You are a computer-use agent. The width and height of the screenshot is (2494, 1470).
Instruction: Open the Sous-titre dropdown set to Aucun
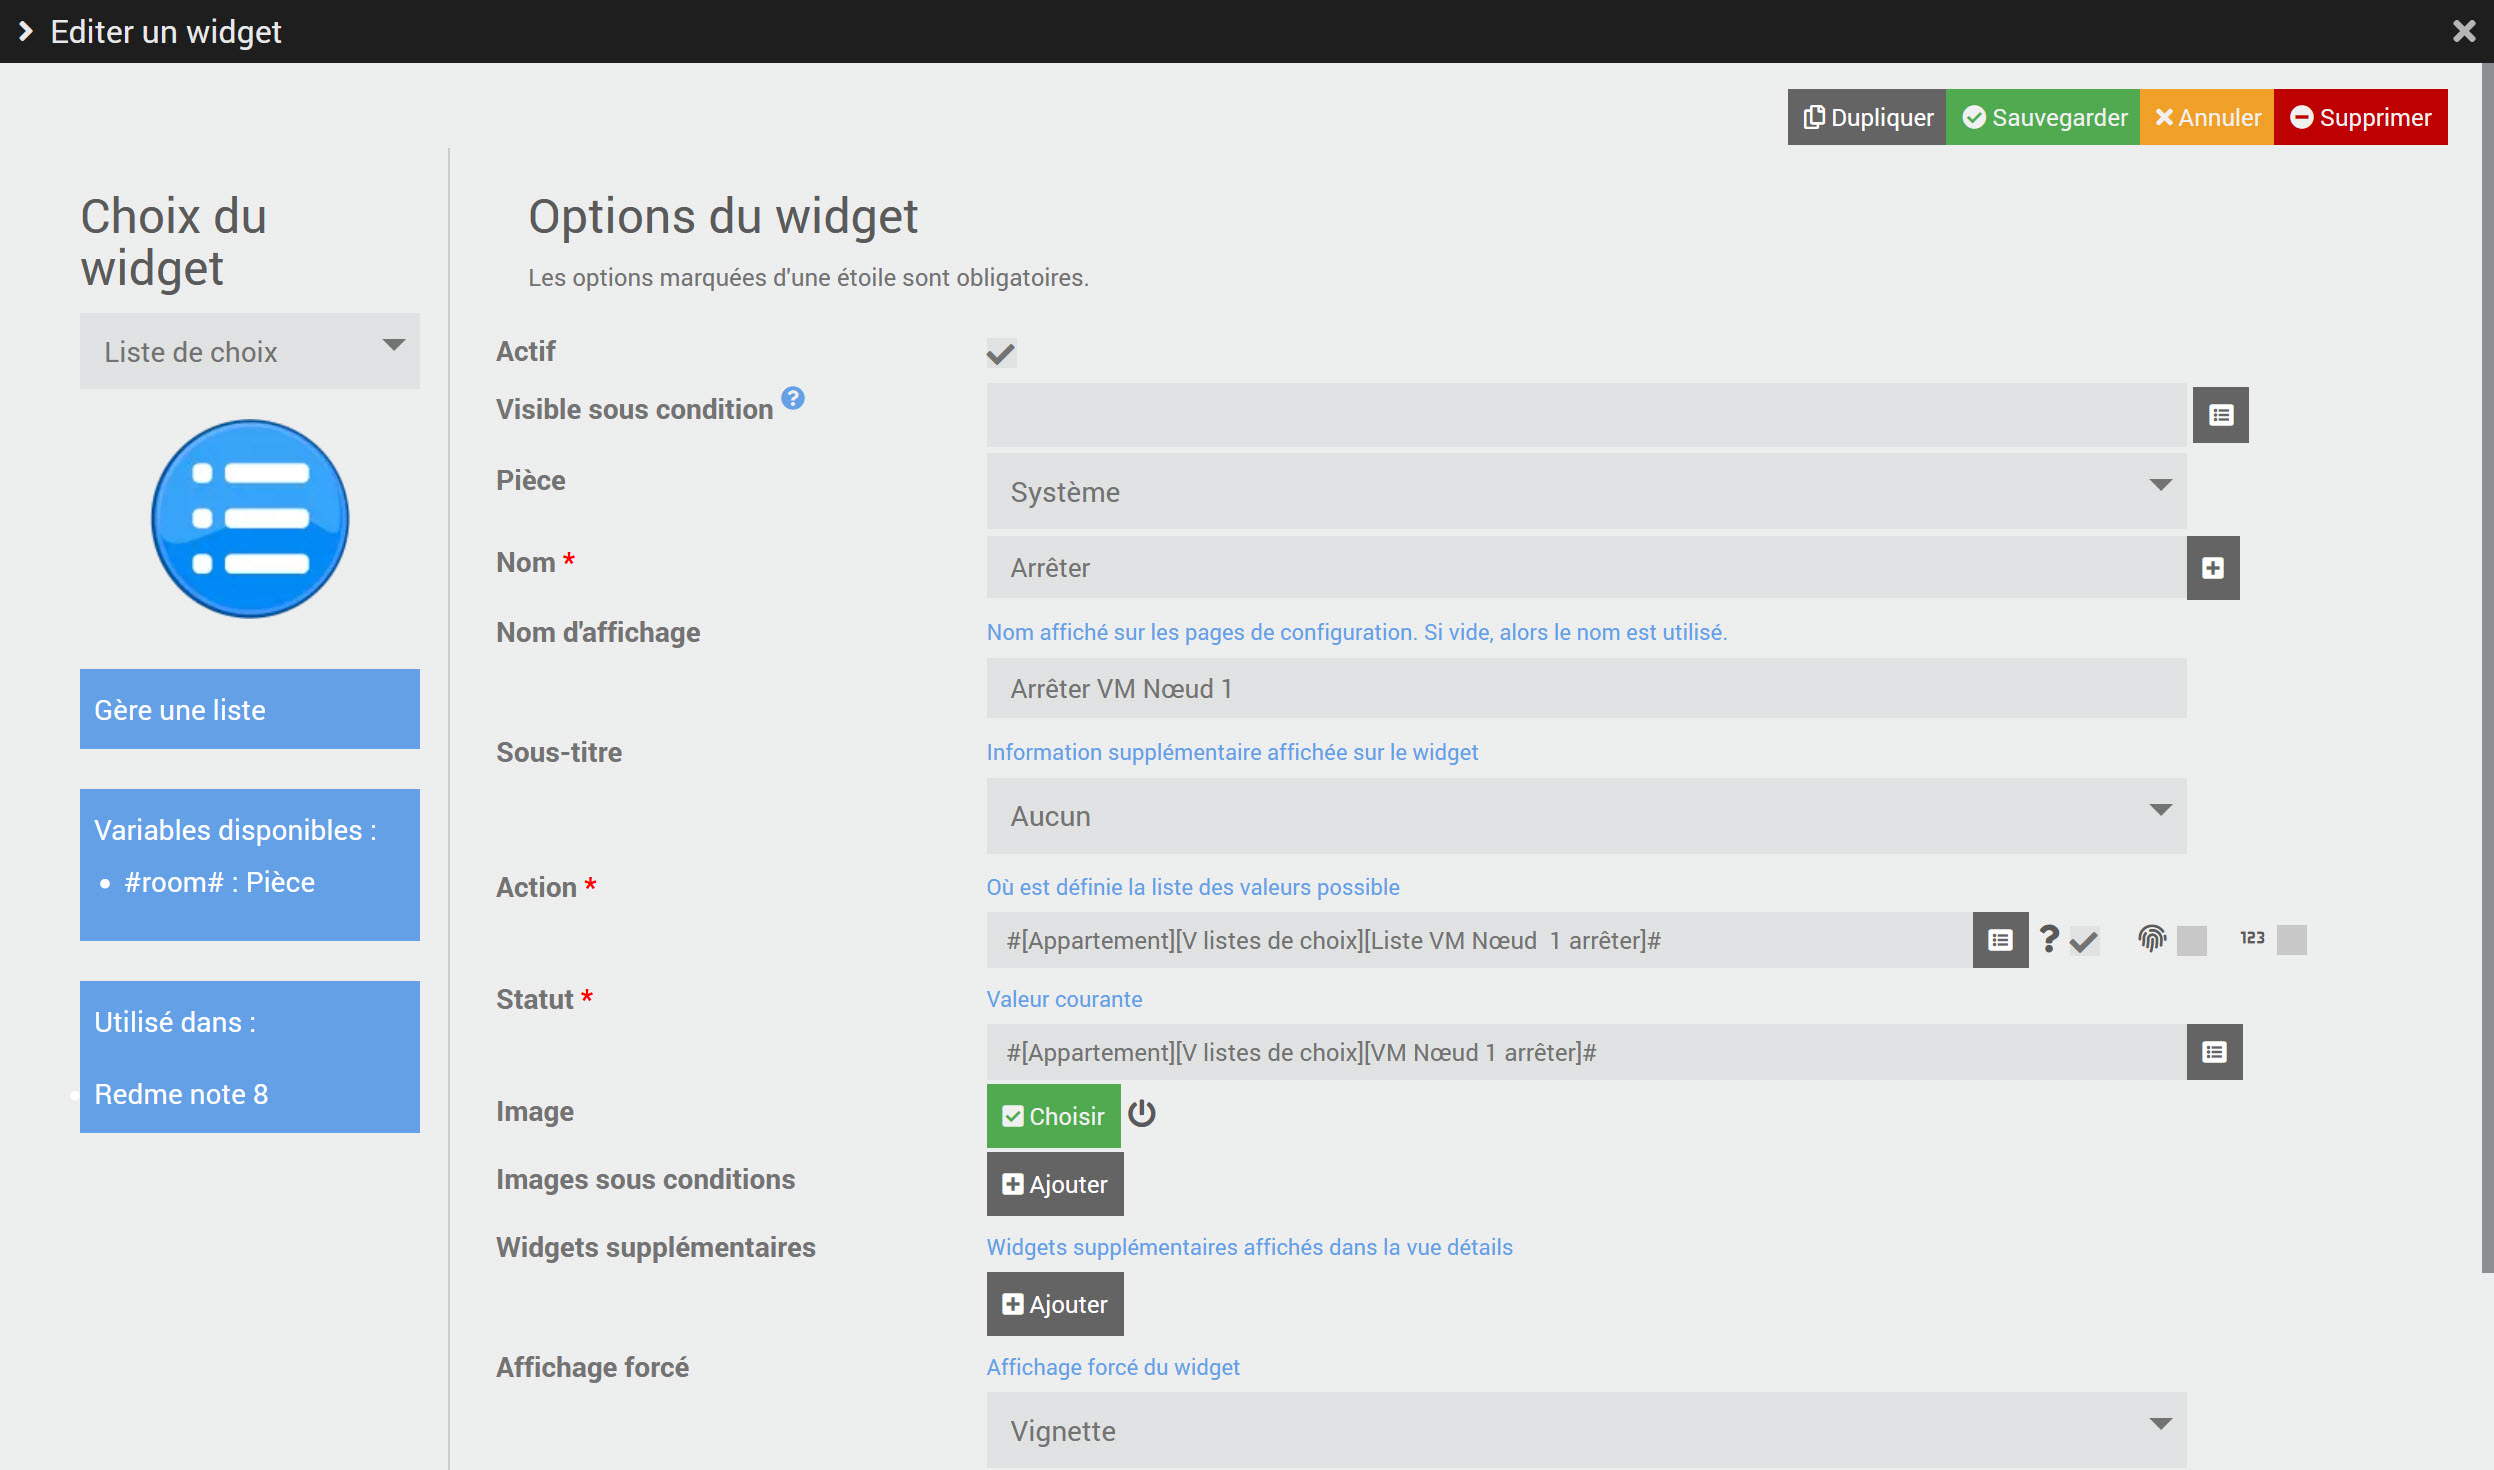click(1586, 816)
